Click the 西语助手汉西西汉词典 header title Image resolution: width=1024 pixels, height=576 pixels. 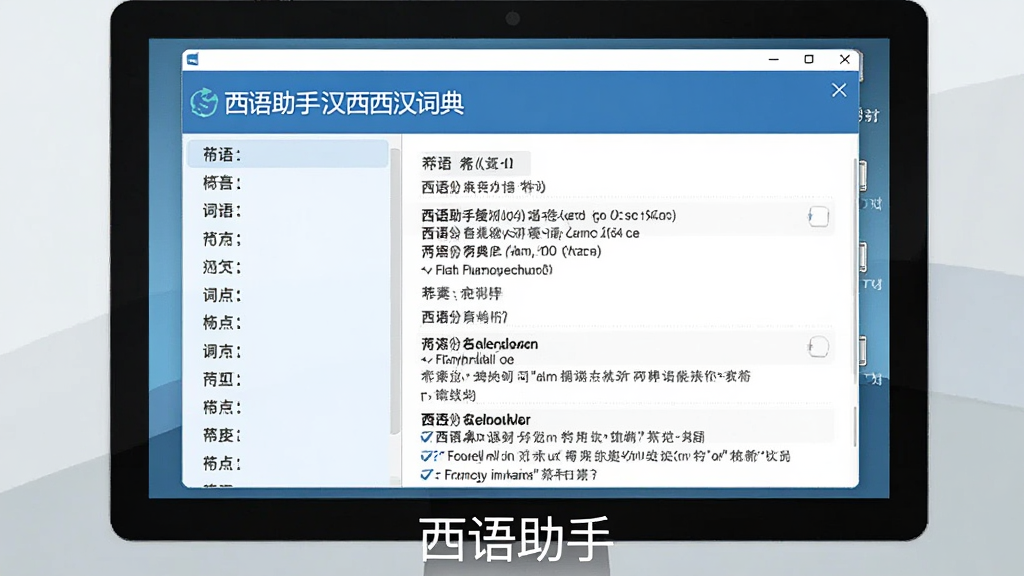(344, 103)
